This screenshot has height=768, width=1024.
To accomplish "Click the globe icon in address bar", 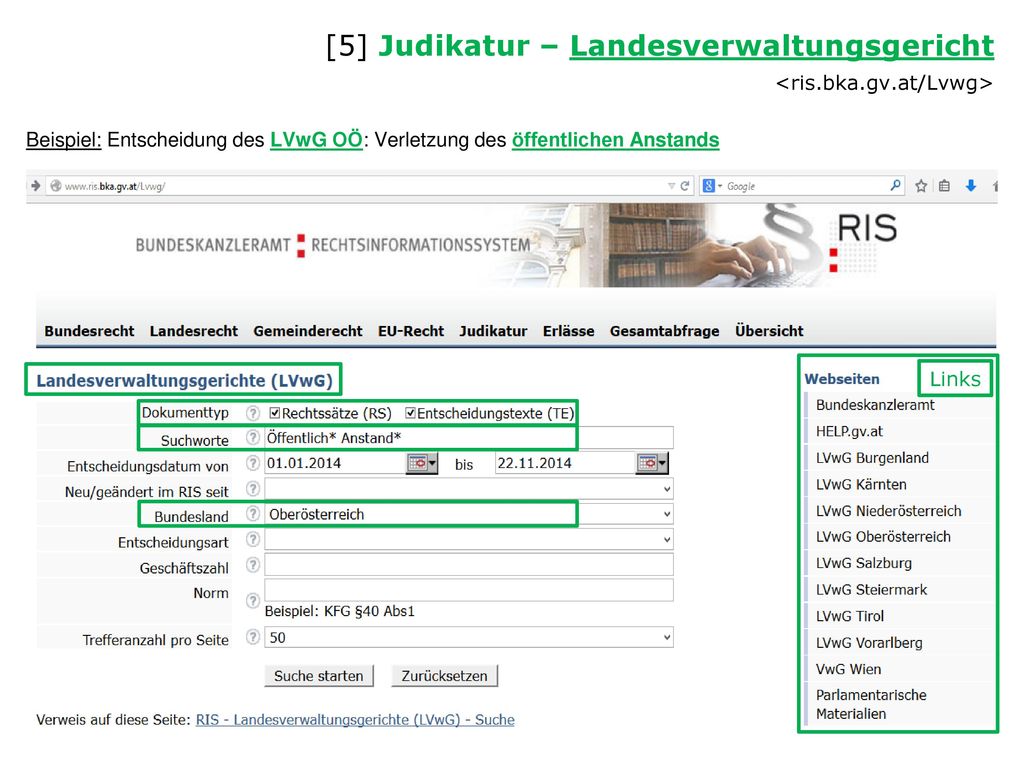I will pyautogui.click(x=56, y=186).
